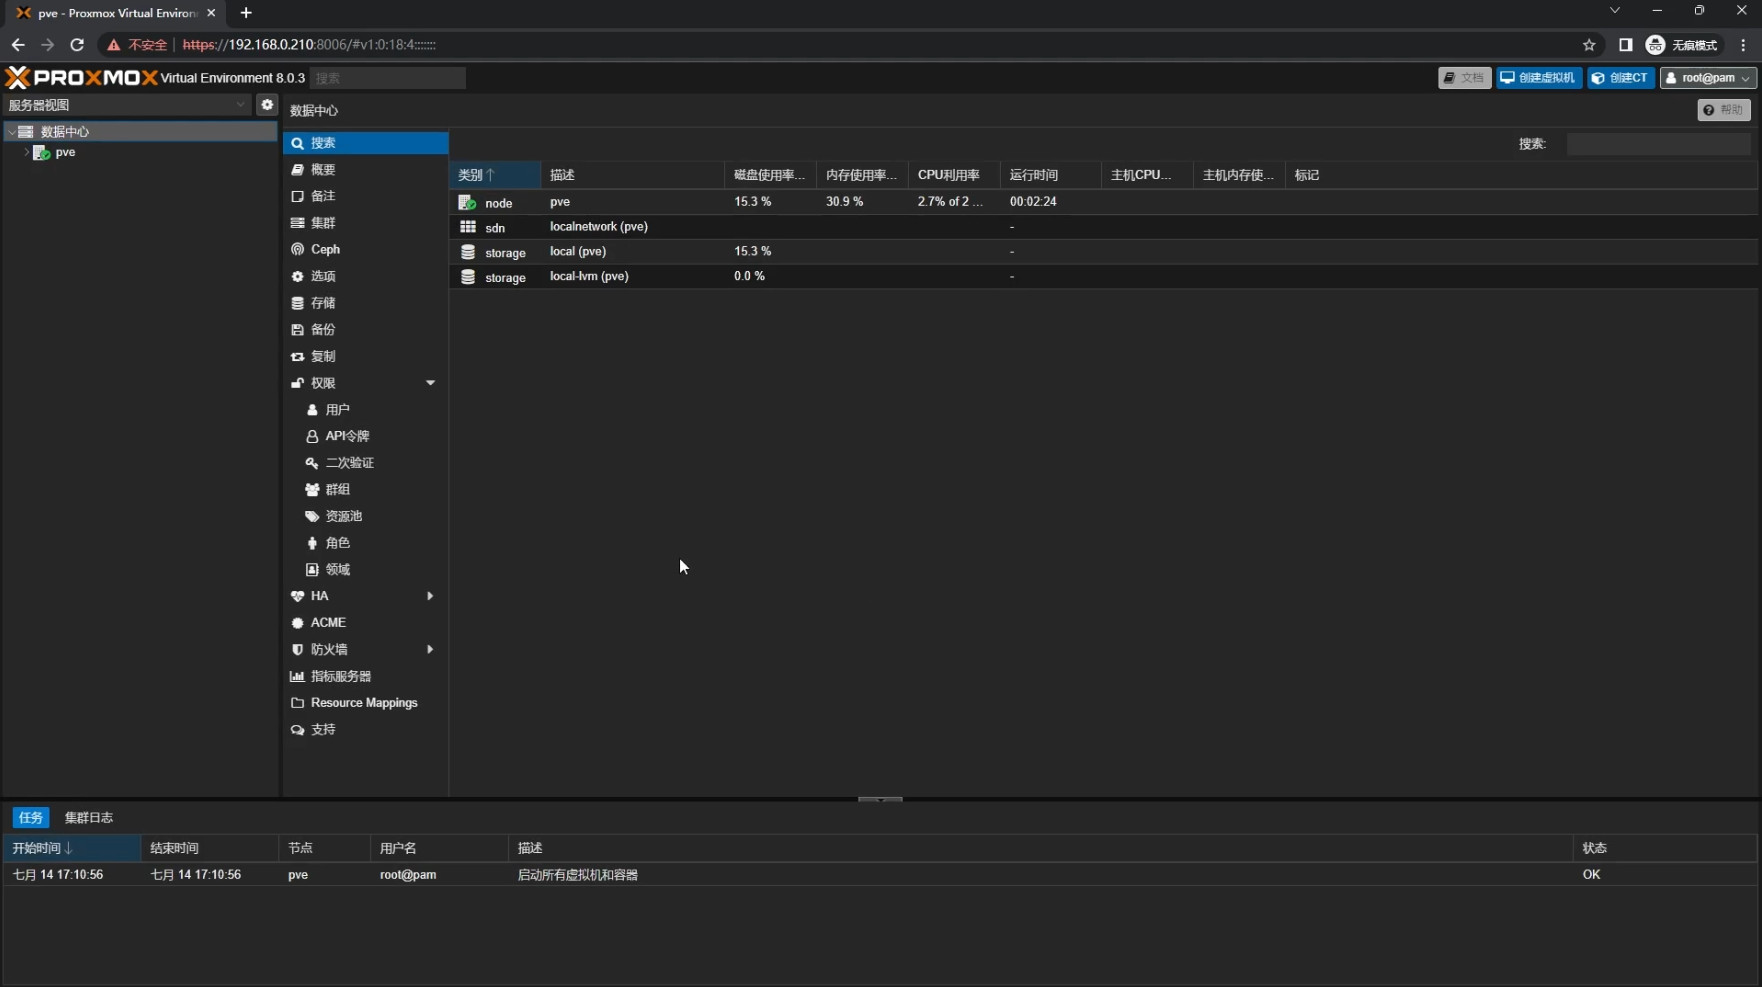The width and height of the screenshot is (1762, 987).
Task: Sort by the 类别 column header
Action: click(x=494, y=175)
